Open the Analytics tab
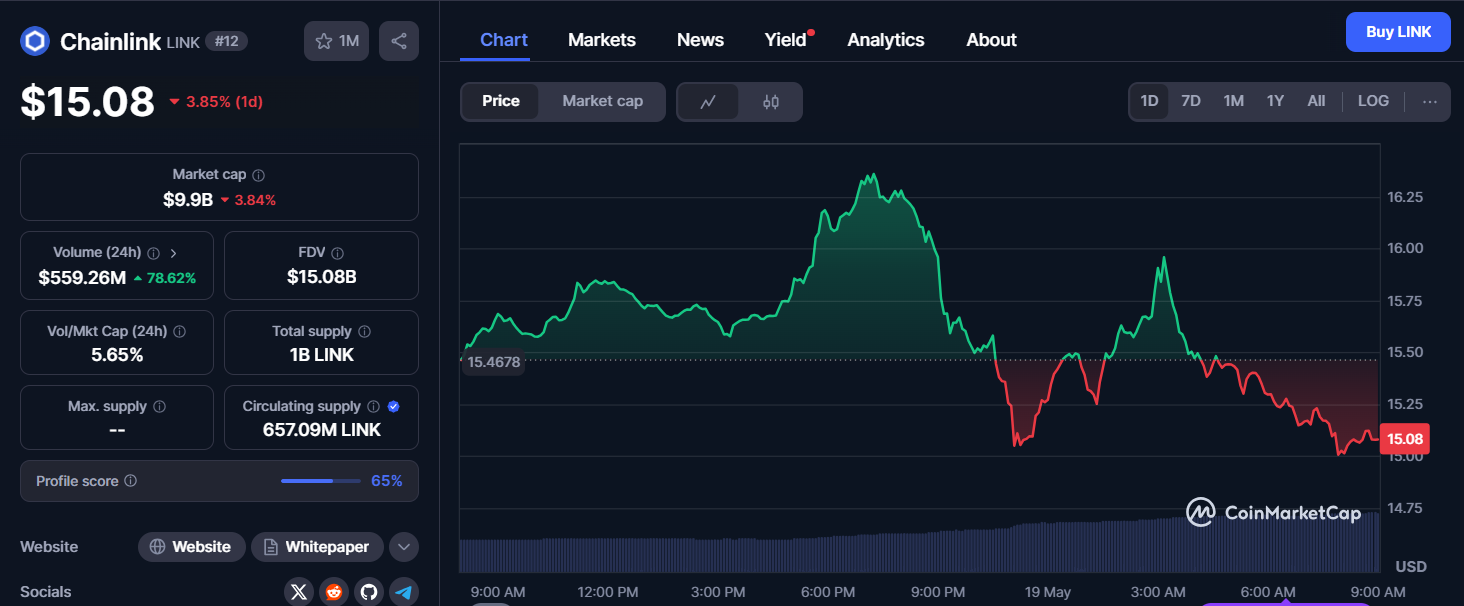The height and width of the screenshot is (606, 1464). point(885,40)
